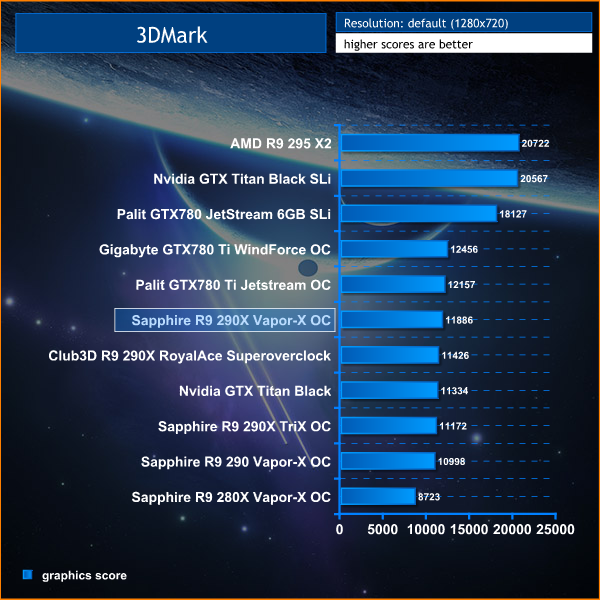Click the axis tick label 20000
Screen dimensions: 600x600
512,530
